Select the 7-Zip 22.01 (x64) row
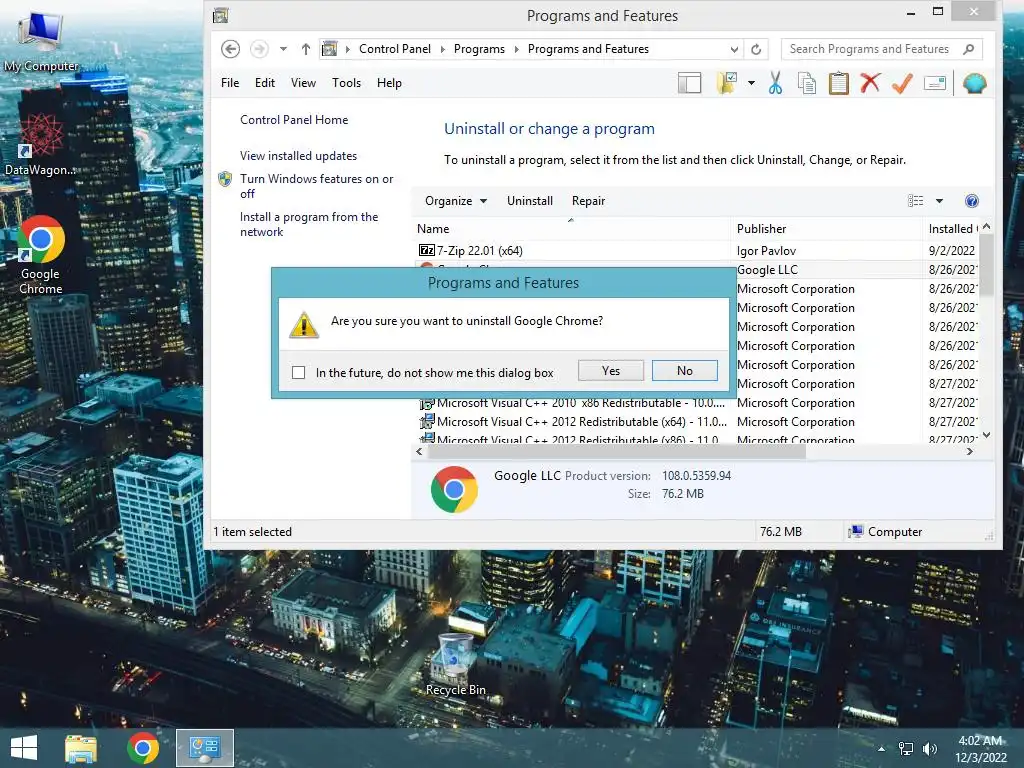Screen dimensions: 1024x768 [x=696, y=251]
